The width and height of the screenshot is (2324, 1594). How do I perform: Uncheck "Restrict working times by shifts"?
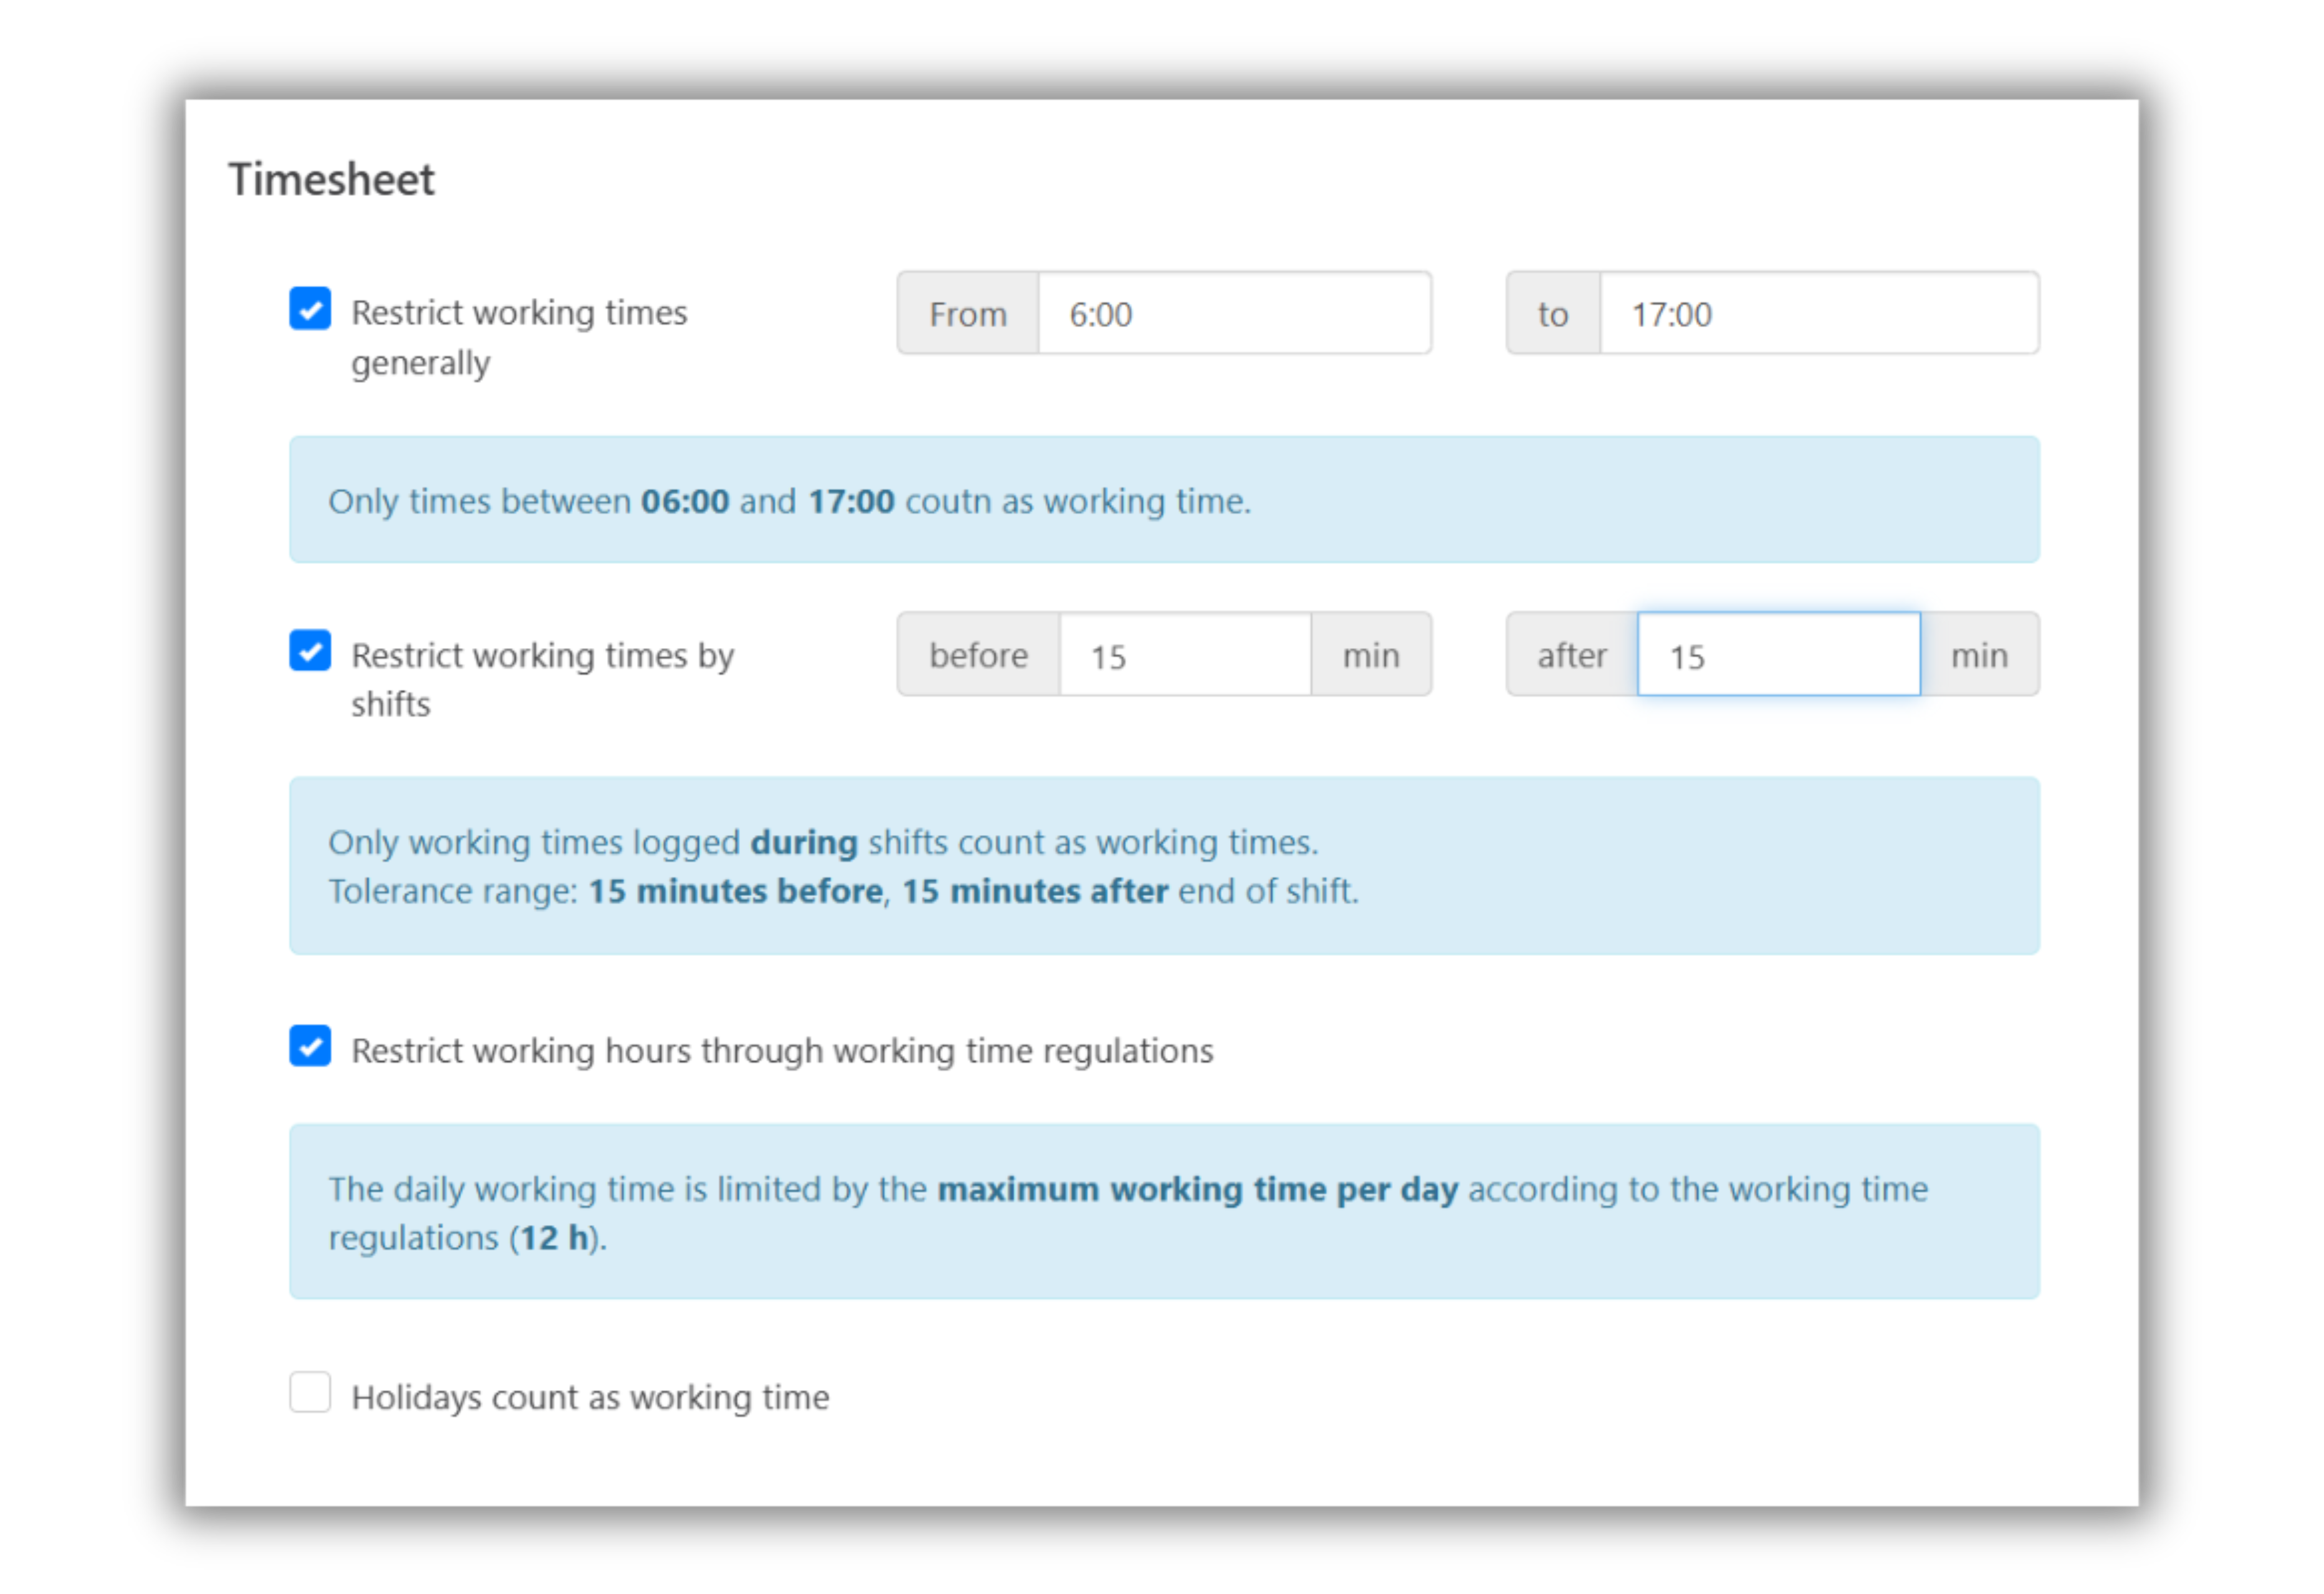point(310,651)
